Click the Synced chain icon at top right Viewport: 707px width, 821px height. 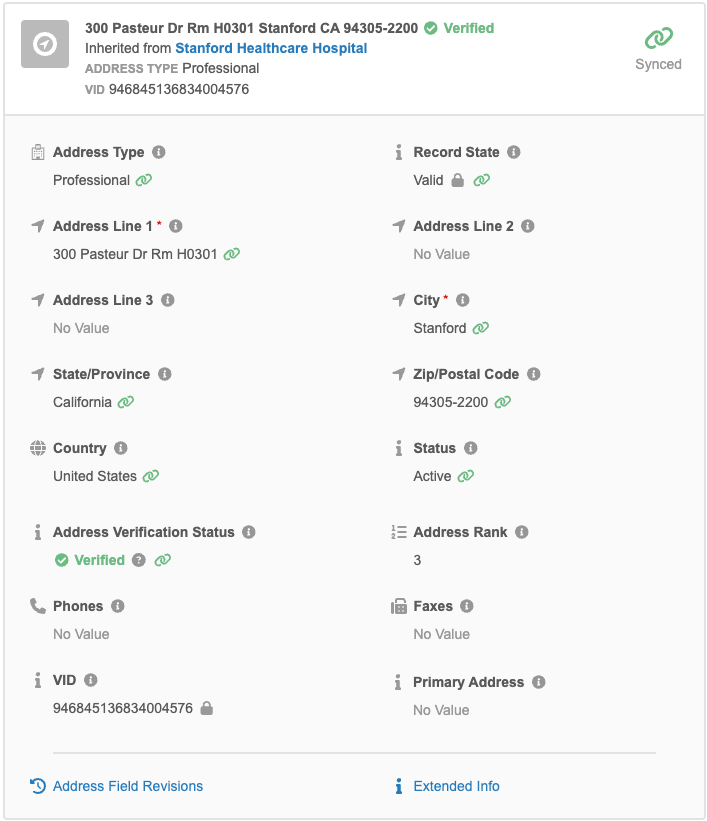[x=658, y=38]
